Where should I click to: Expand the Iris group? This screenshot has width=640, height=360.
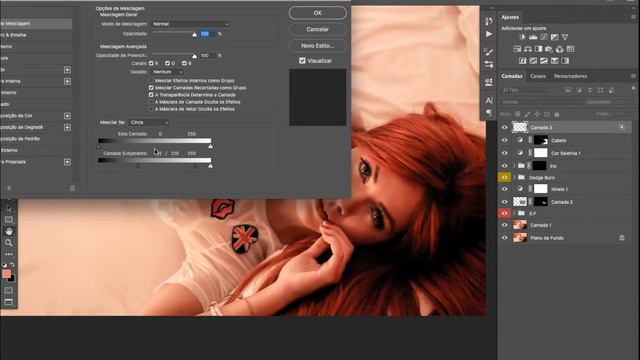(514, 166)
